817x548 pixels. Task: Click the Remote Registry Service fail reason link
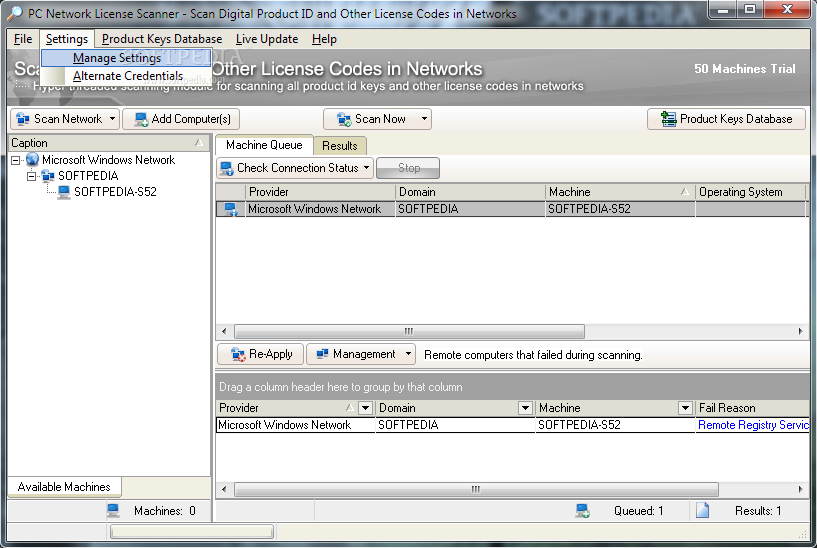[753, 425]
